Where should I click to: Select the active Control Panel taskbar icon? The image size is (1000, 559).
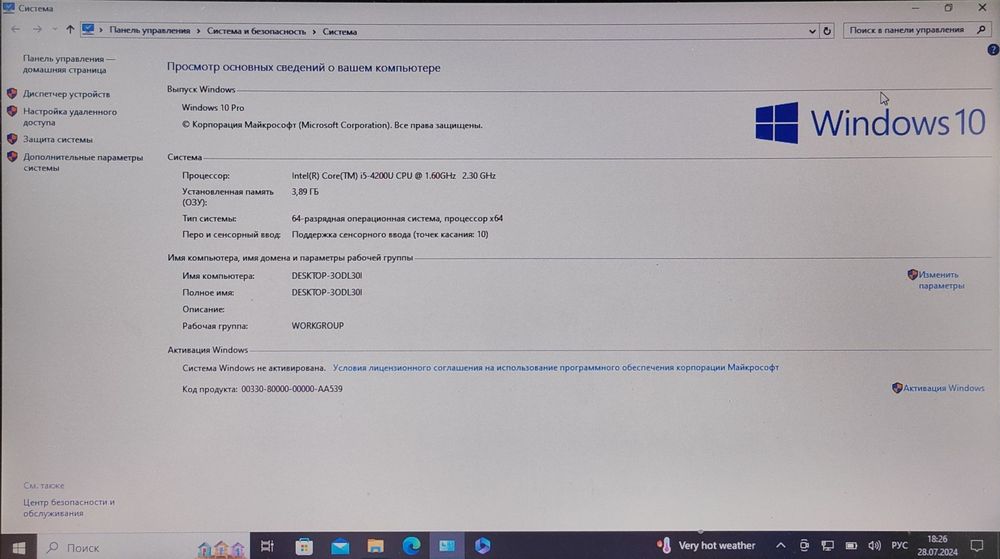[447, 546]
